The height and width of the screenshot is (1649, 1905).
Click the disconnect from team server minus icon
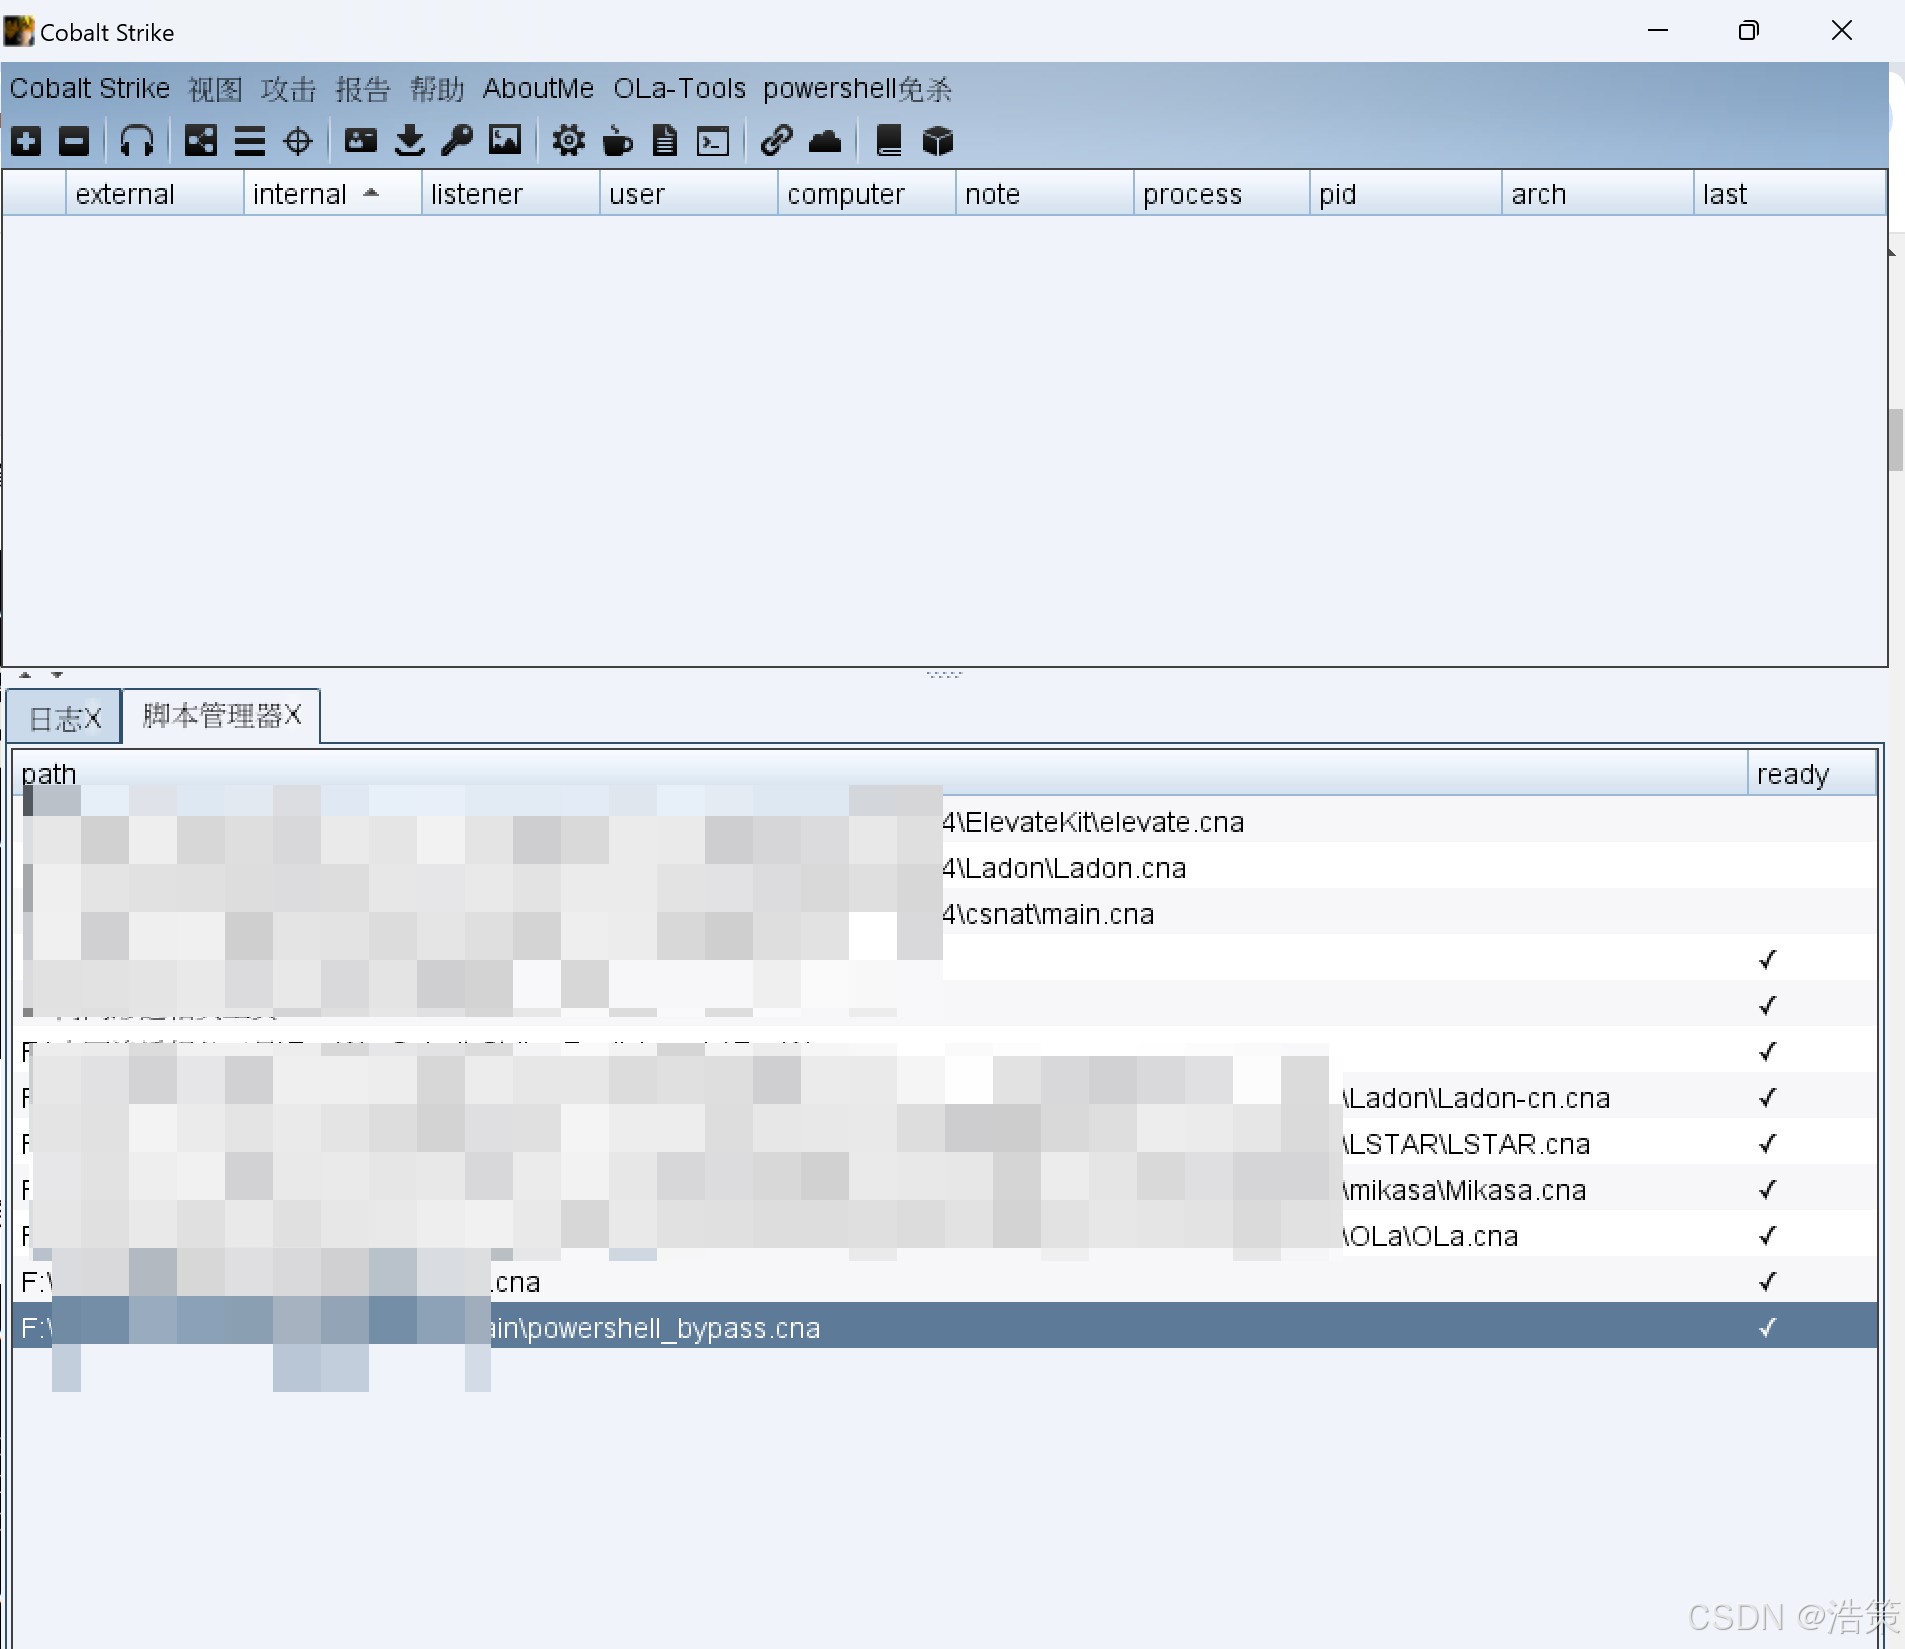pos(74,141)
